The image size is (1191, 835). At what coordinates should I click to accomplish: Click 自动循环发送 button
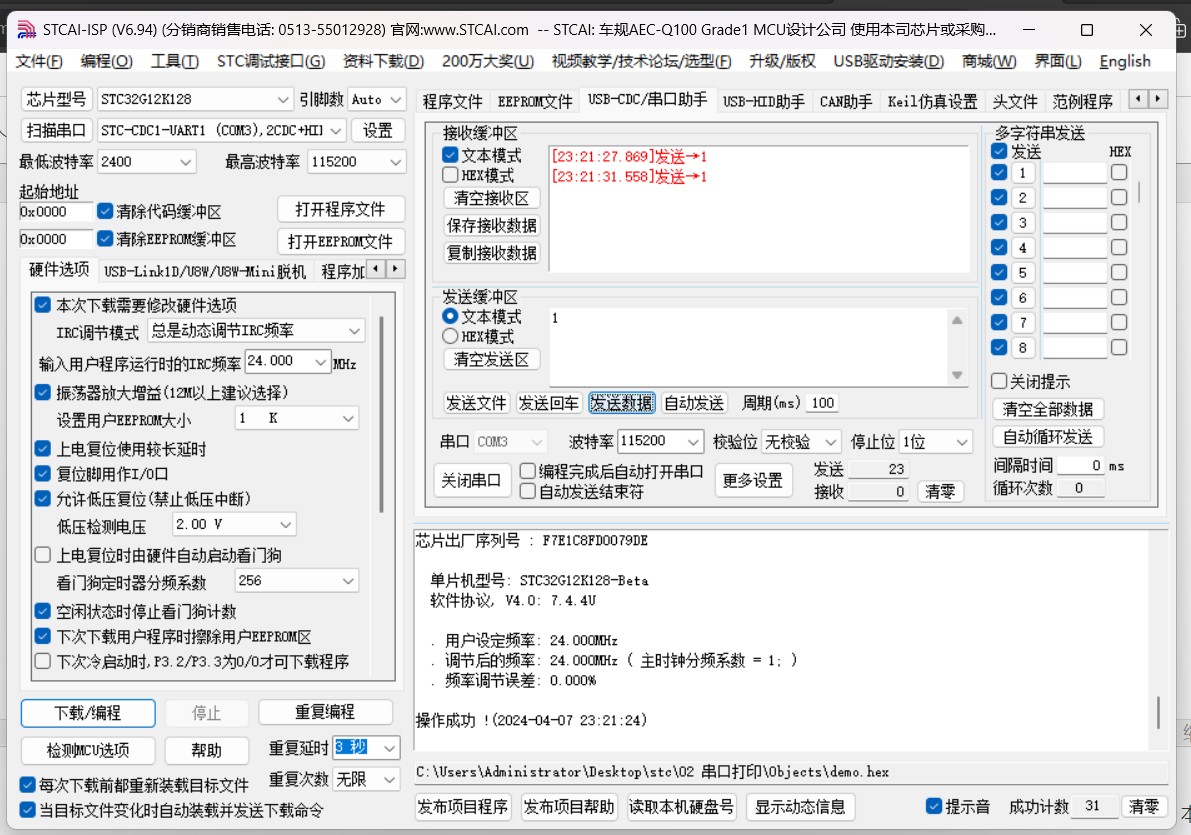pyautogui.click(x=1047, y=437)
